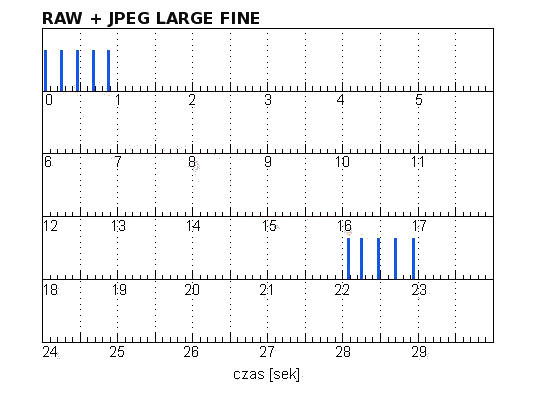The width and height of the screenshot is (538, 398).
Task: Click the axis number 18
Action: [50, 290]
